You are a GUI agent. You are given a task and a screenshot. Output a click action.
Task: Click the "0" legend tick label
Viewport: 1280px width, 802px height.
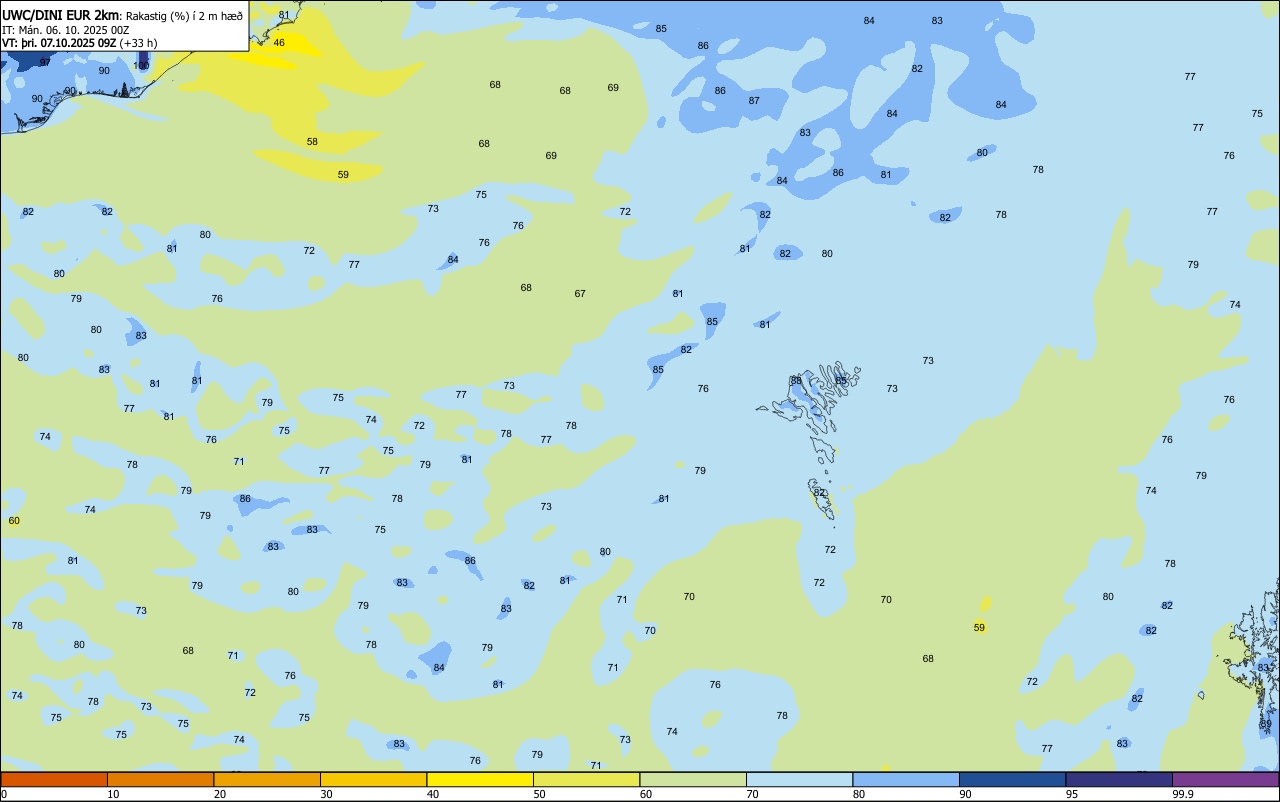point(4,794)
